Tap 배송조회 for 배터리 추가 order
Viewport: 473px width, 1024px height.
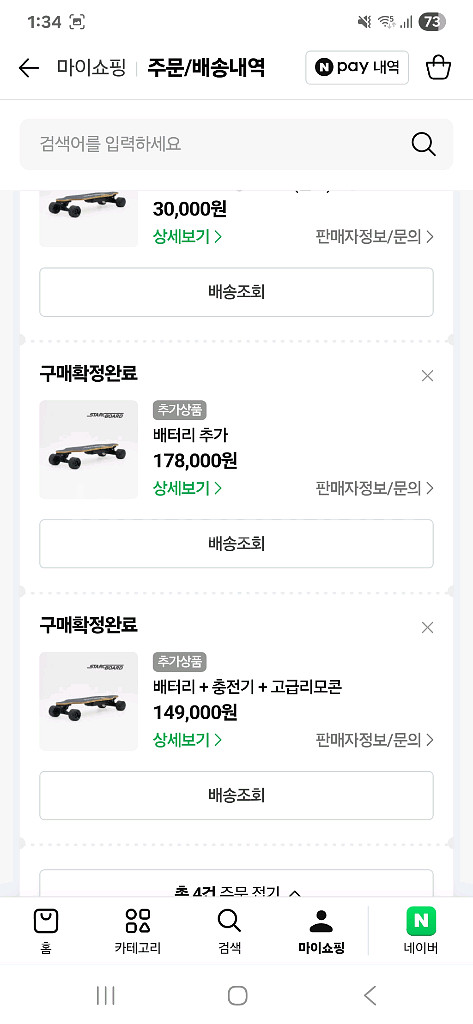(x=236, y=543)
